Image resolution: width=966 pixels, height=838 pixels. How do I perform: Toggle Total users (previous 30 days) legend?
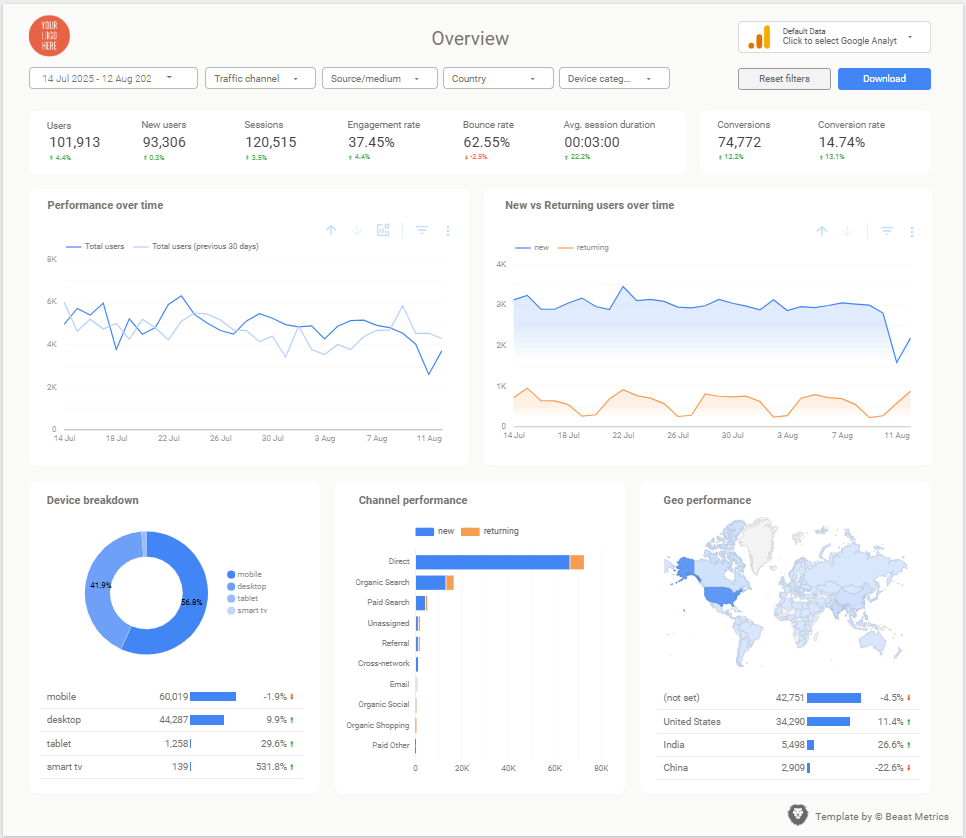pos(196,246)
